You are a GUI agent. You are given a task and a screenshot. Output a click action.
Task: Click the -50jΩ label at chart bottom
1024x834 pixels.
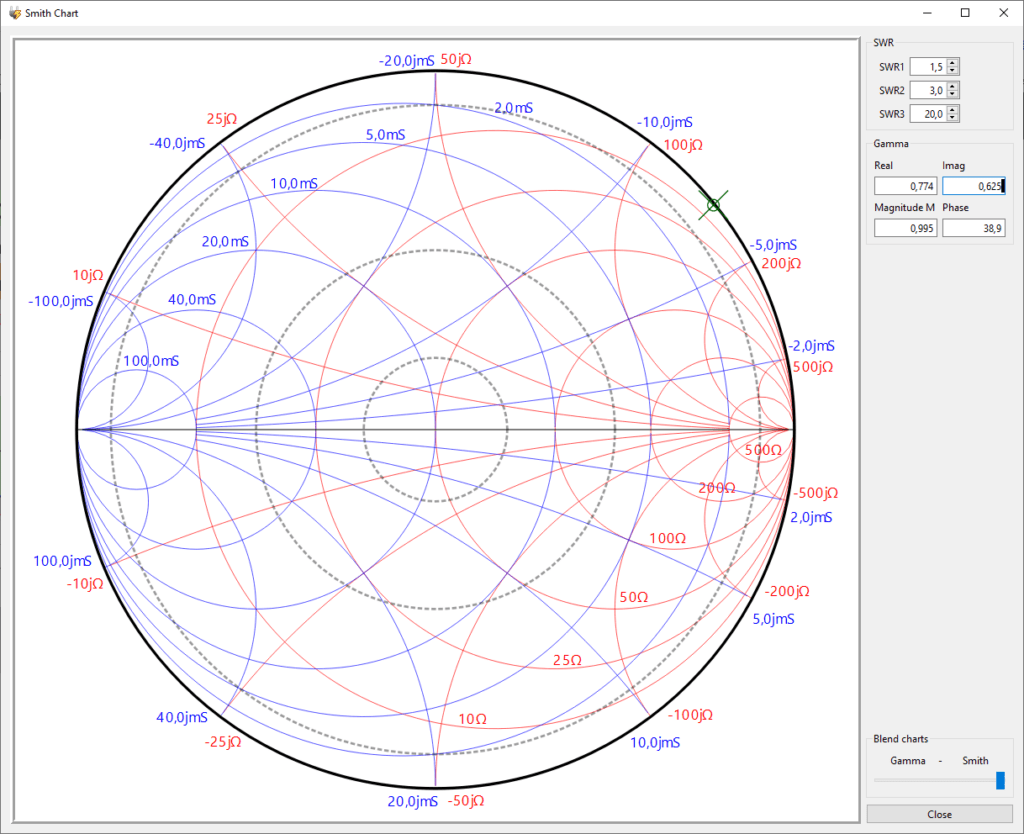point(466,801)
